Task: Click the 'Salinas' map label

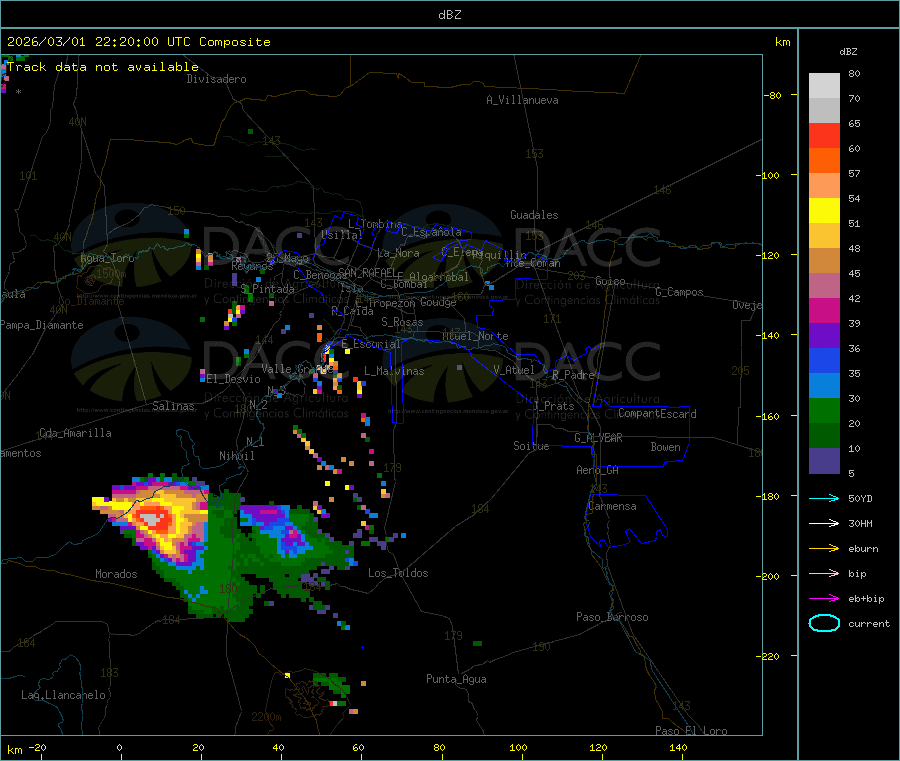Action: click(173, 406)
